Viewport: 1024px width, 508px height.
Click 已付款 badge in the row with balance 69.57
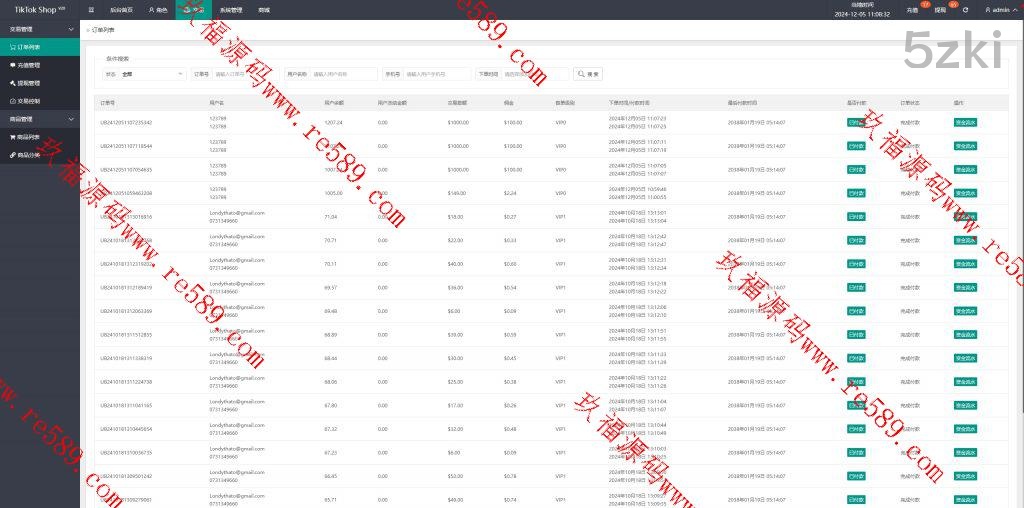(856, 287)
